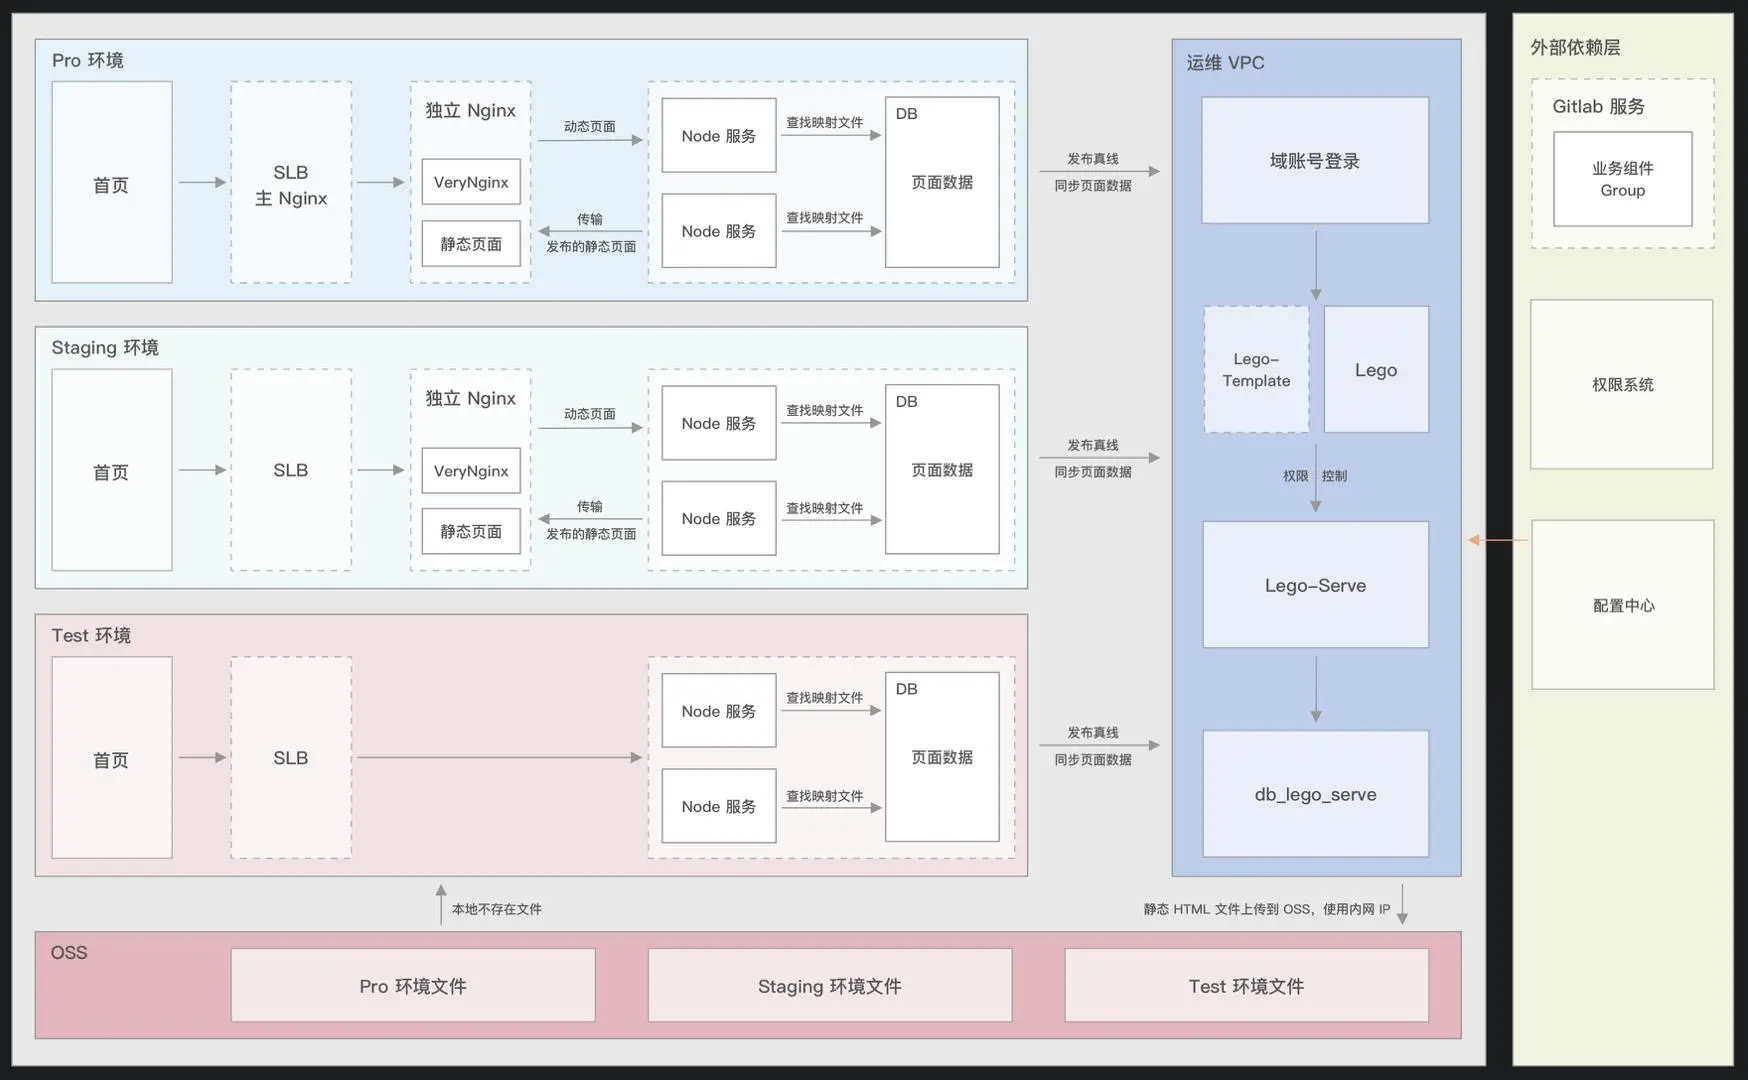The width and height of the screenshot is (1748, 1080).
Task: Click the 动态页面 arrow label in Staging 环境
Action: 590,414
